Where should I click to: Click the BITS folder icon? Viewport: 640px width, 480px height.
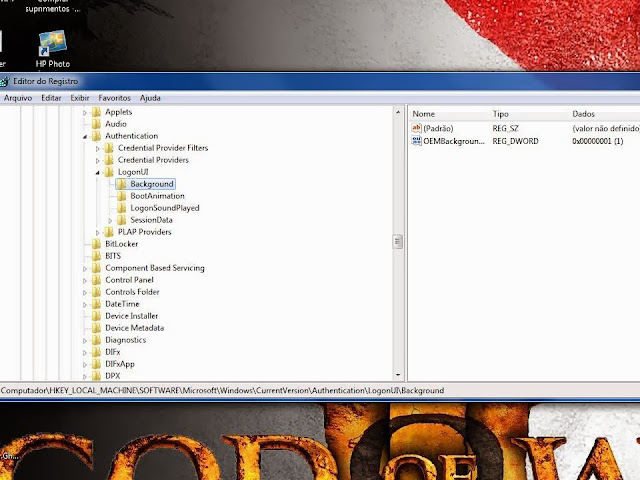(x=96, y=256)
